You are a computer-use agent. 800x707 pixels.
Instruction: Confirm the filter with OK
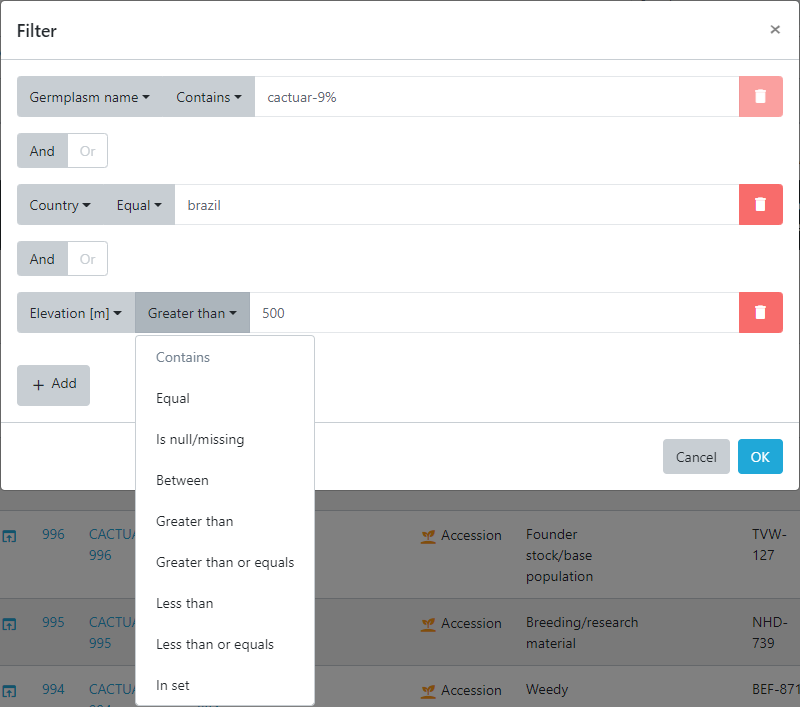pyautogui.click(x=760, y=457)
